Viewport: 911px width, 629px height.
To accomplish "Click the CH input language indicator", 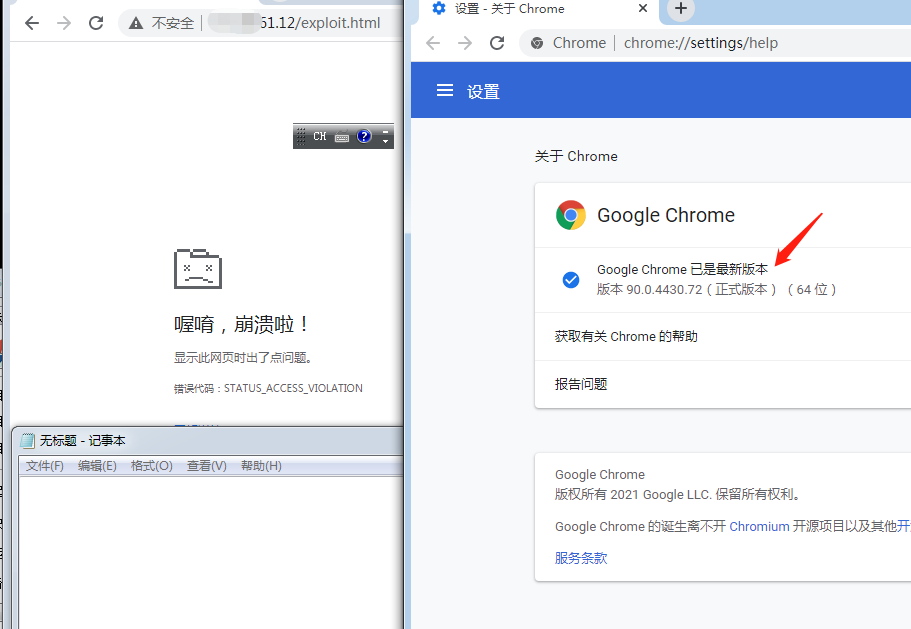I will pyautogui.click(x=320, y=136).
